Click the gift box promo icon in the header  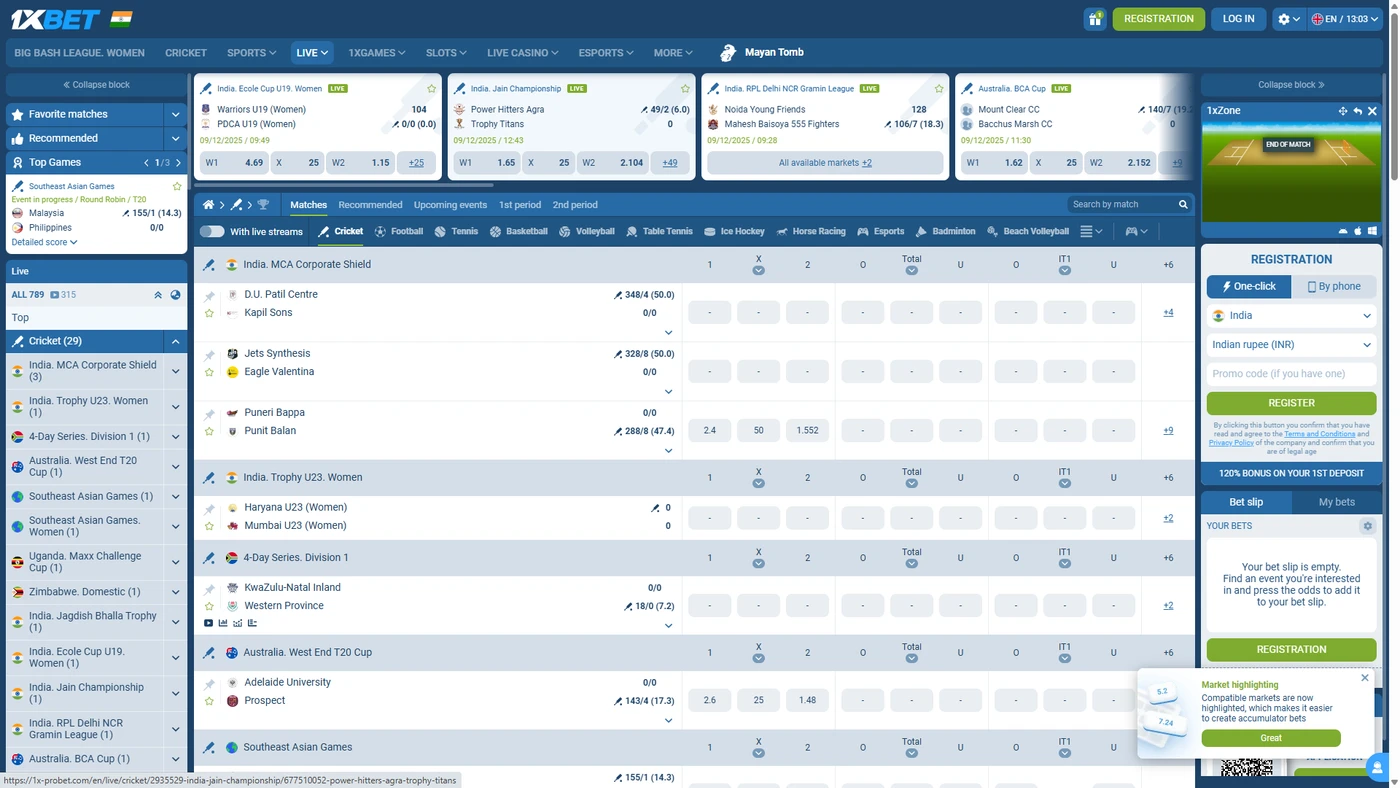click(1094, 18)
